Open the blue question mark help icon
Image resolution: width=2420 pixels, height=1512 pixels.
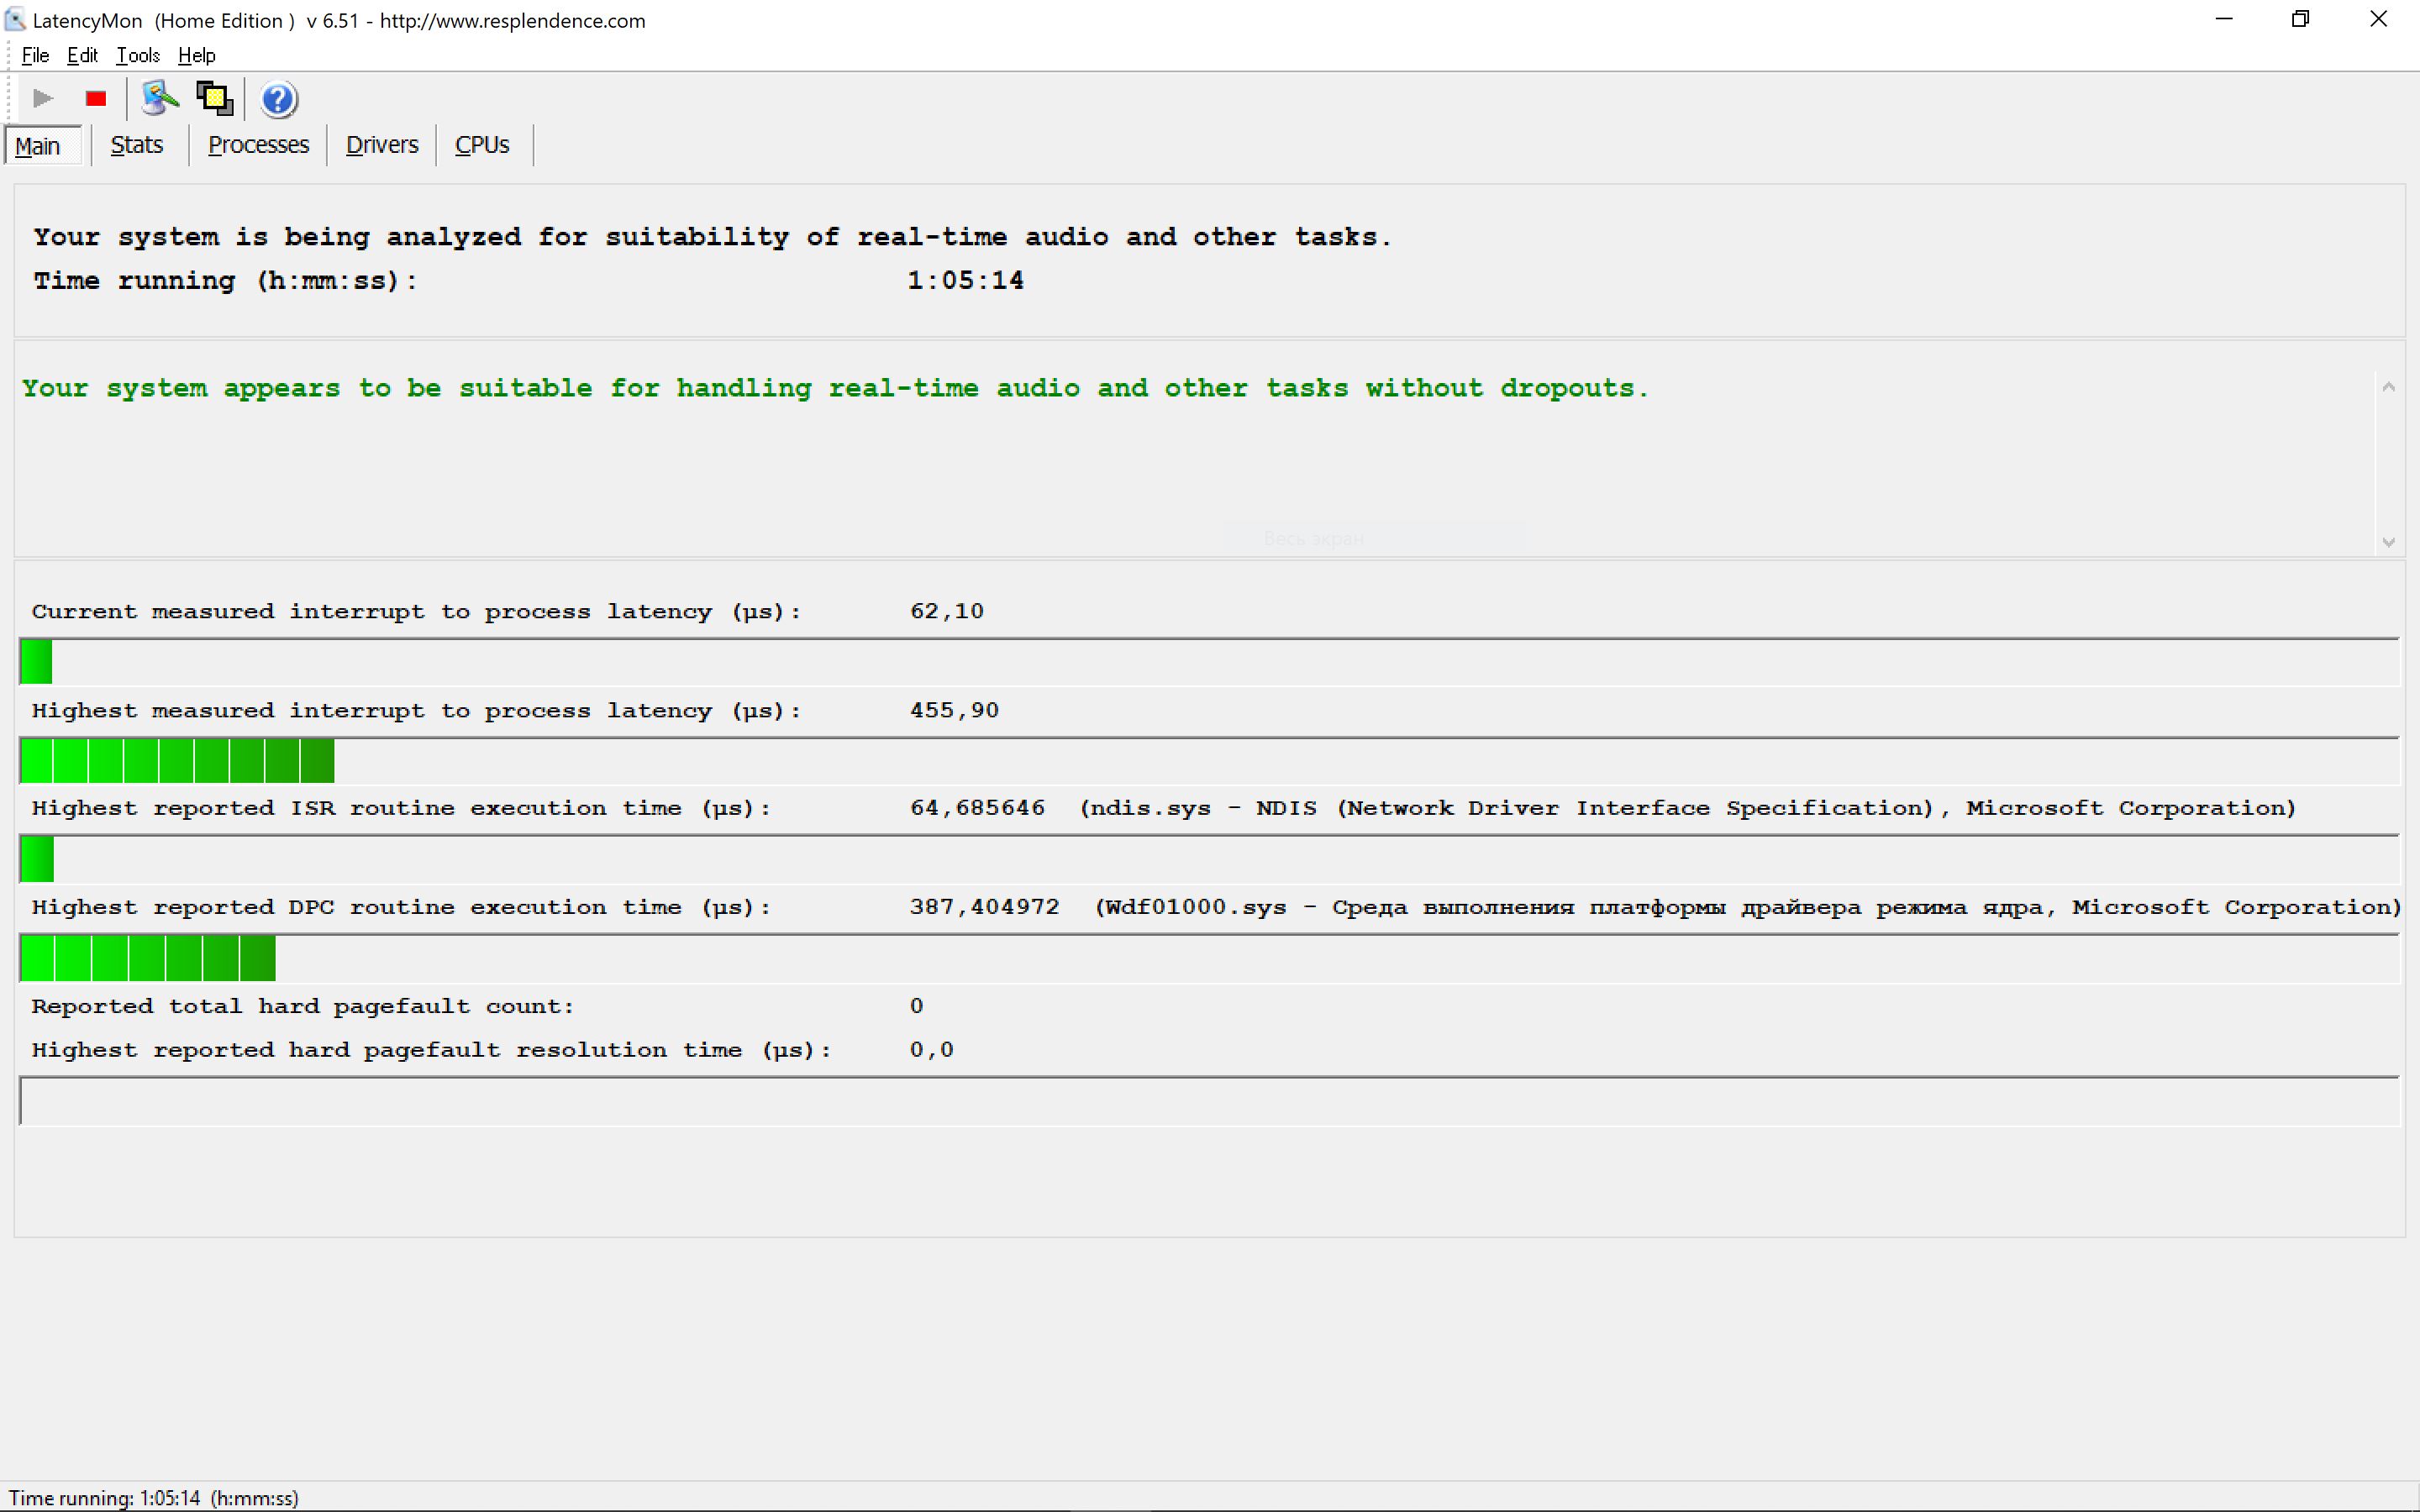tap(278, 99)
